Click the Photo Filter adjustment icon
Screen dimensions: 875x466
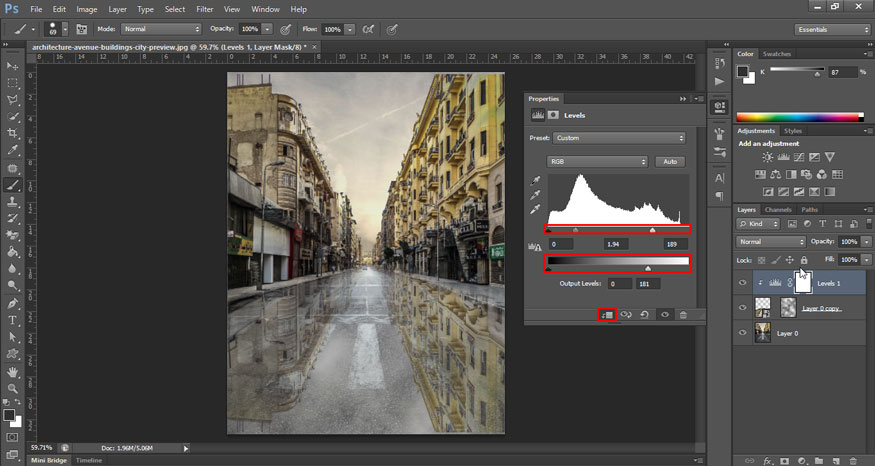(x=806, y=175)
